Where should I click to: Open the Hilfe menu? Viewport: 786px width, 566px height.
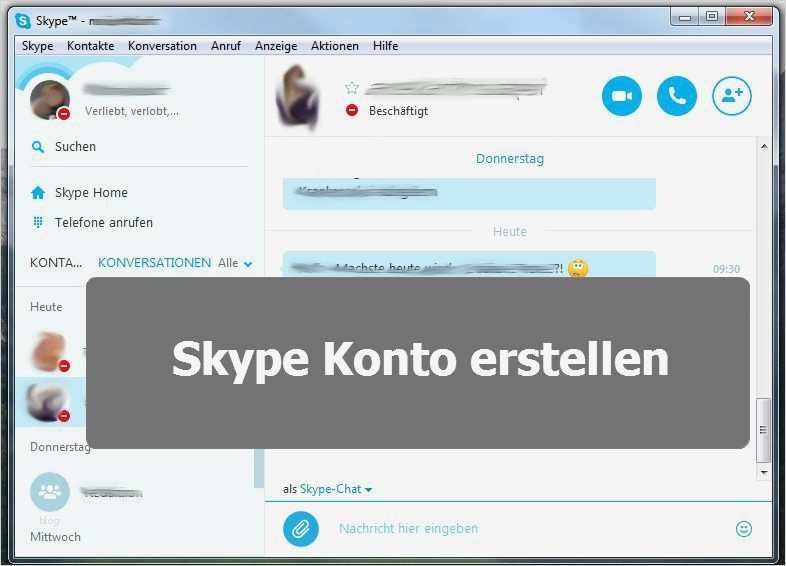tap(385, 46)
